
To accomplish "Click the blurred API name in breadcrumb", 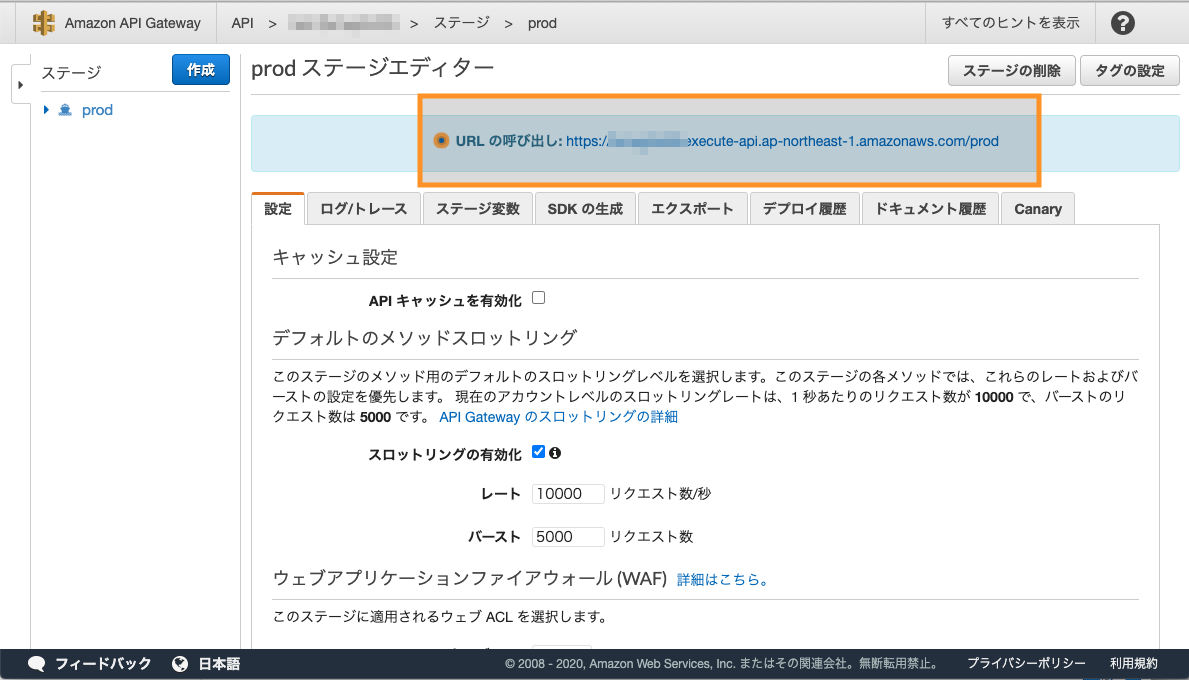I will (x=344, y=24).
